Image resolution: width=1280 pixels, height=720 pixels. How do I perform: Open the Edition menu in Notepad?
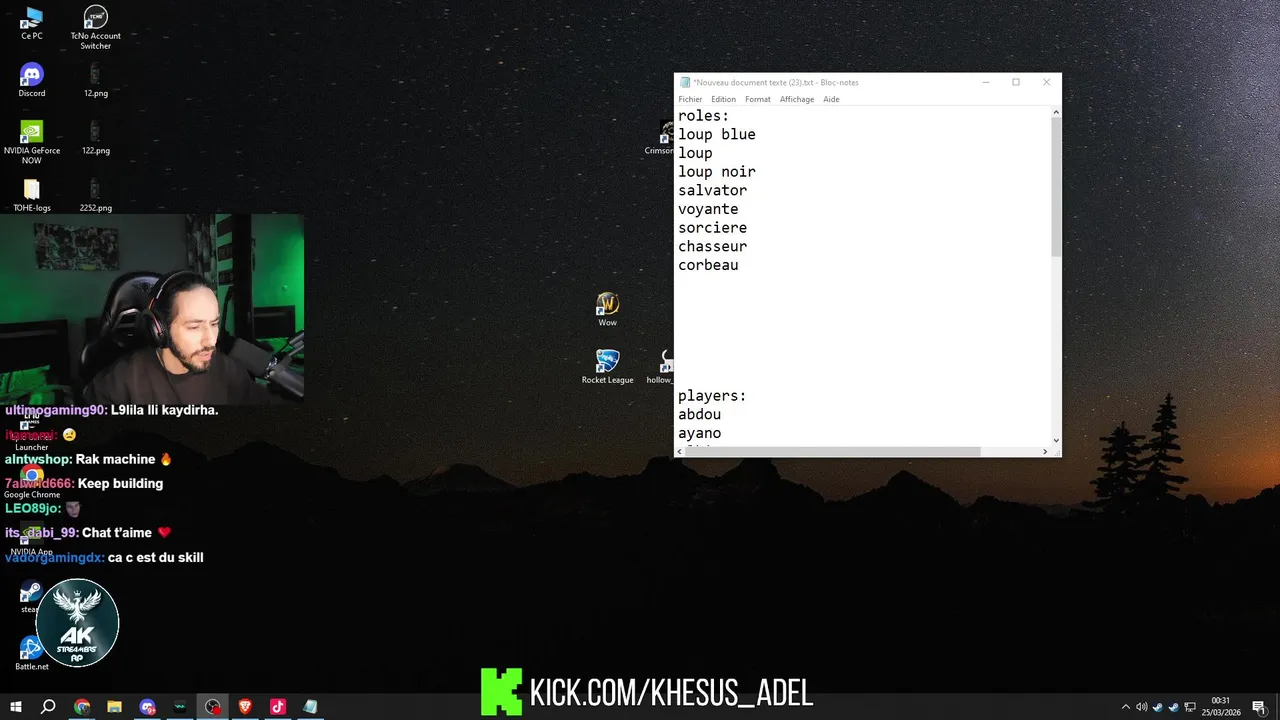(x=723, y=99)
